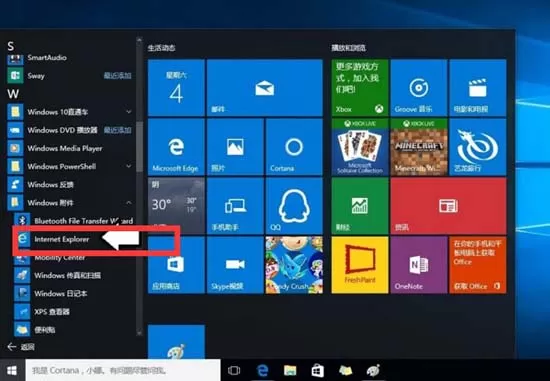
Task: Expand Windows PowerShell folder chevron
Action: pyautogui.click(x=129, y=166)
